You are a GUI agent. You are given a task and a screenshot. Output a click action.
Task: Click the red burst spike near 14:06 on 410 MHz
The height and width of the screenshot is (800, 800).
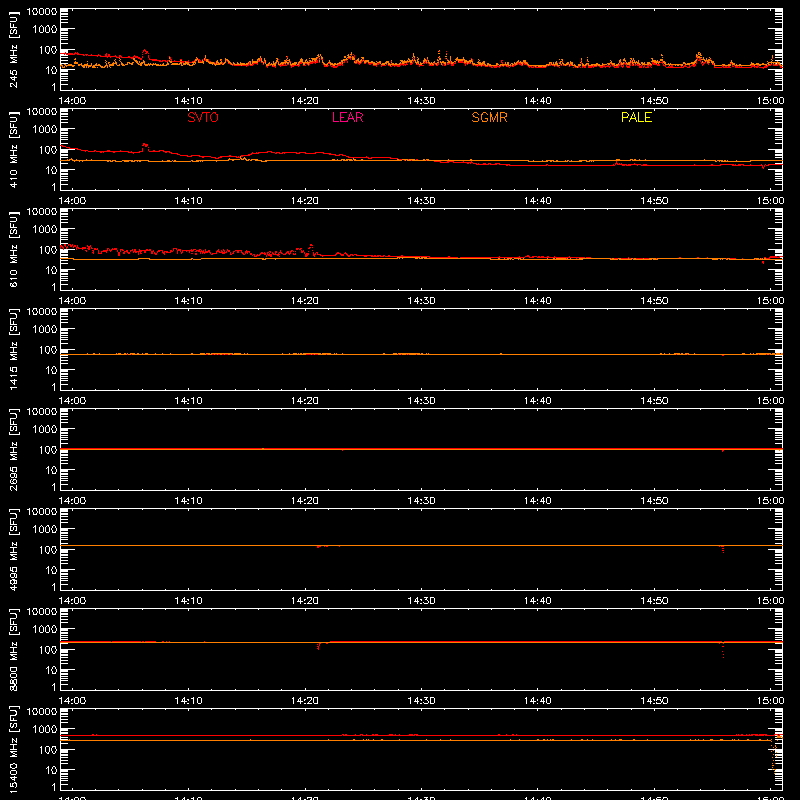tap(145, 147)
